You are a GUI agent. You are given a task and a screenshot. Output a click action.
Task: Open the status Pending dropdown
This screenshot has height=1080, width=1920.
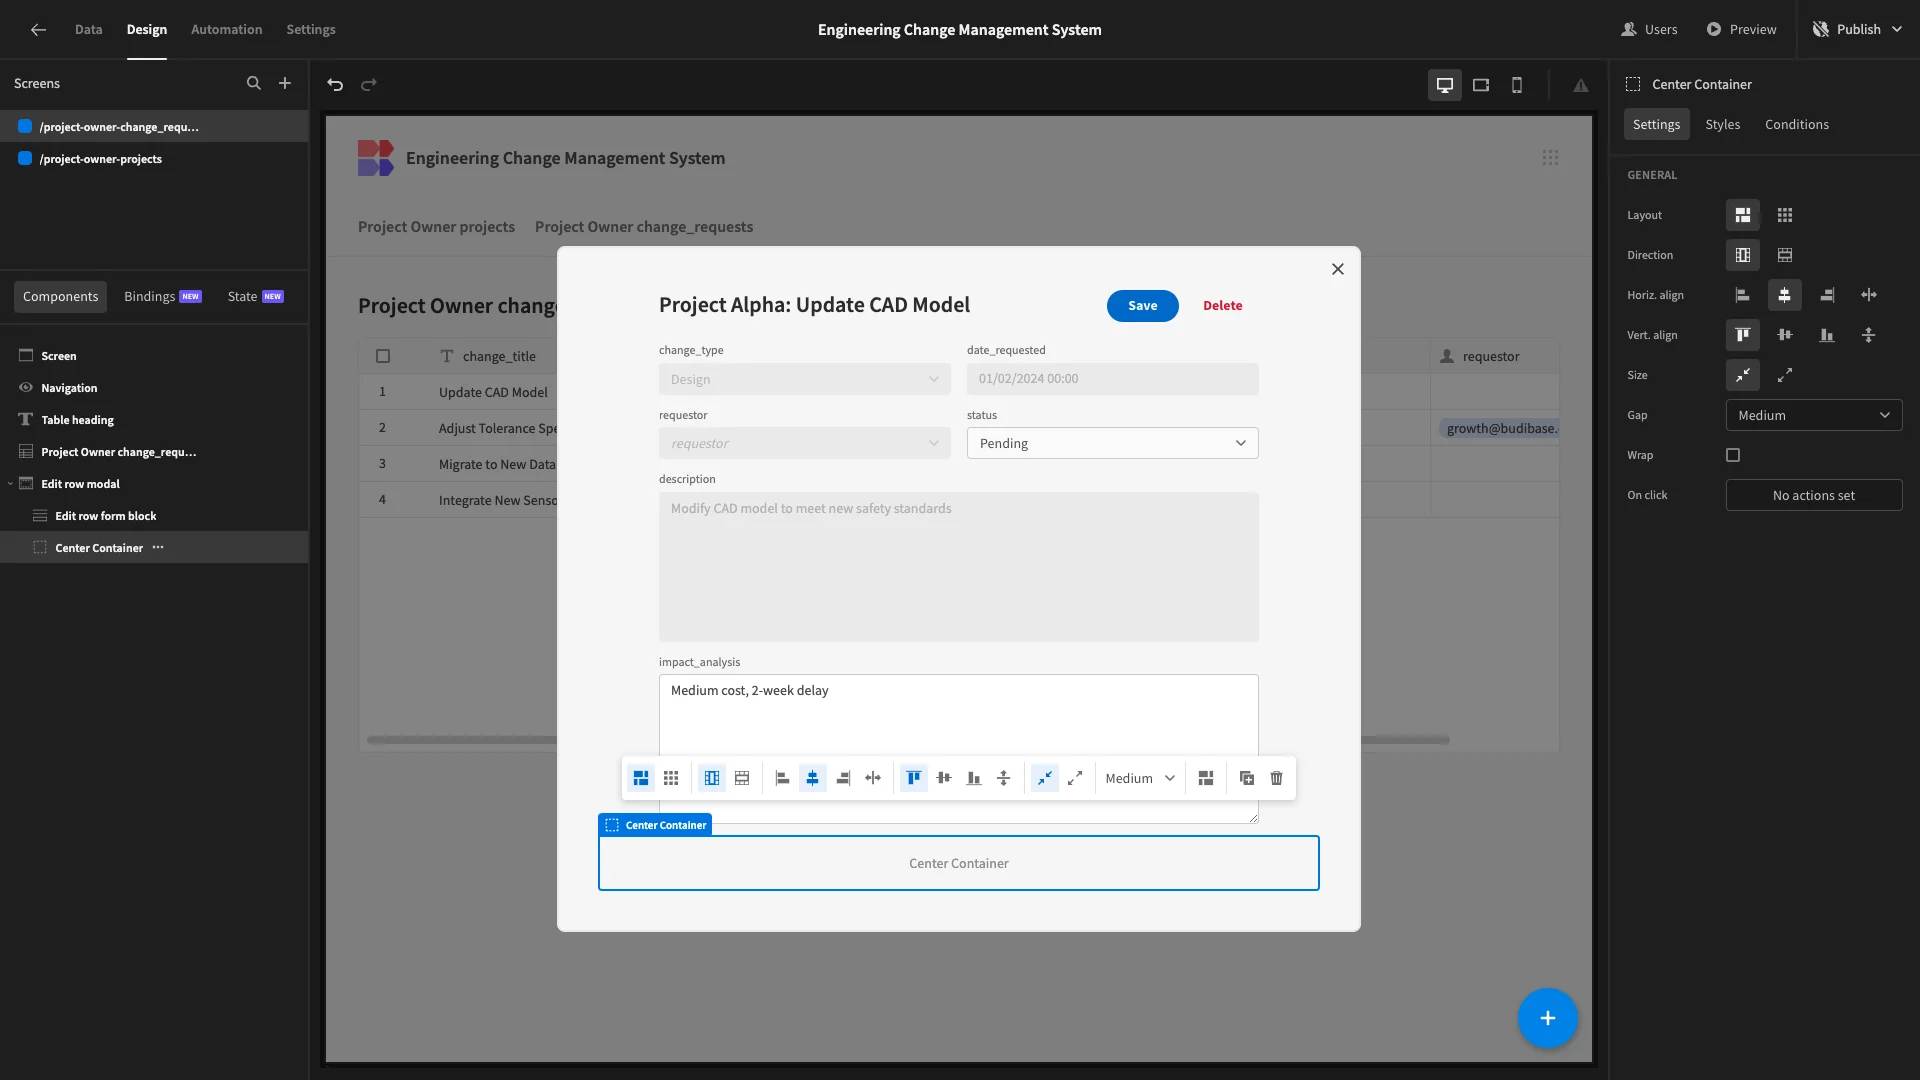click(x=1112, y=443)
